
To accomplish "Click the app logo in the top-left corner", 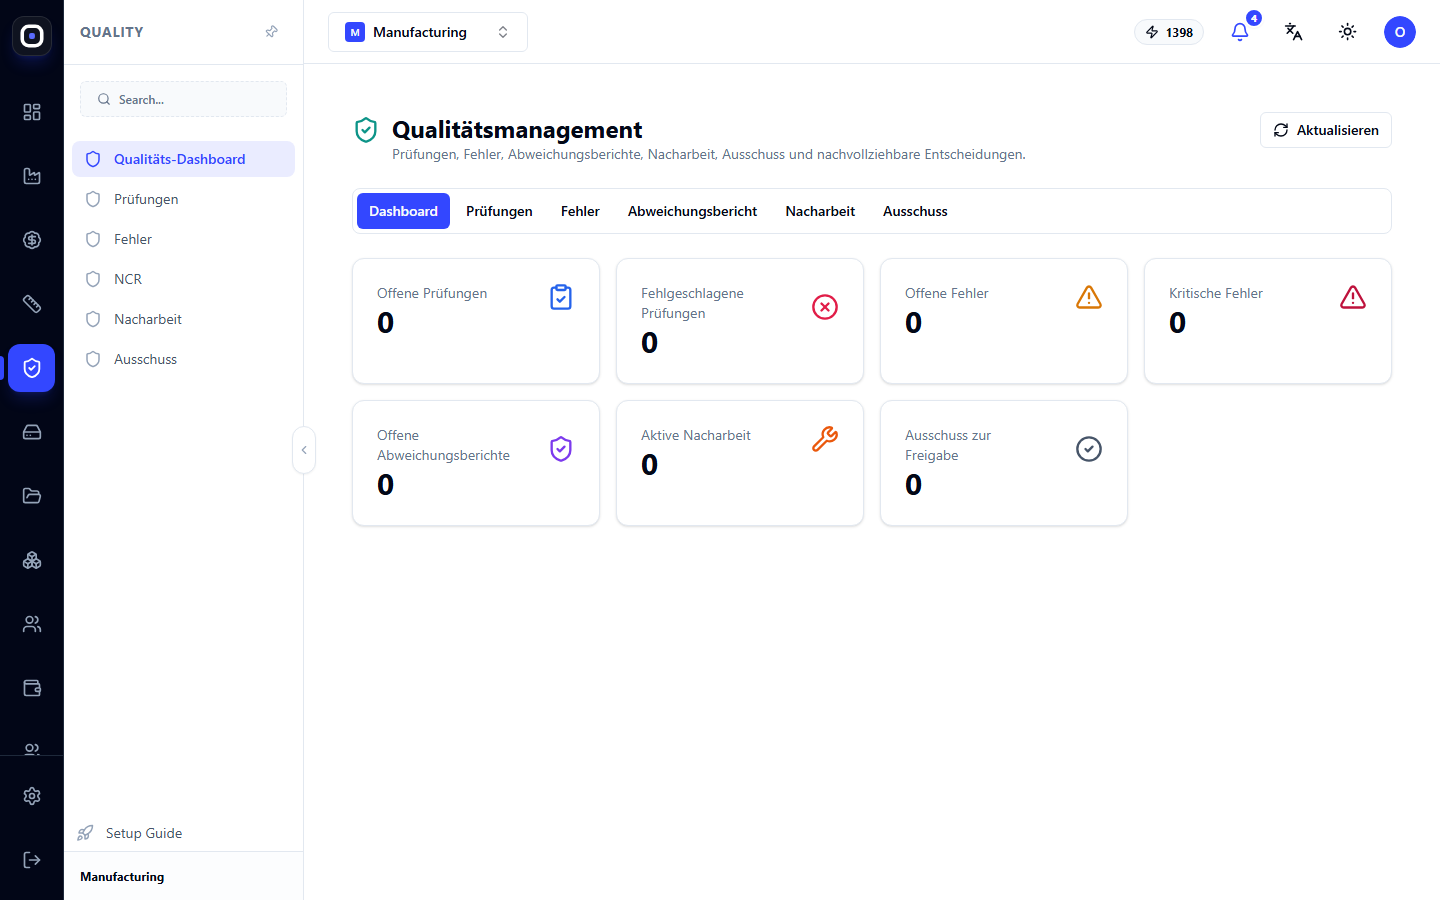I will click(x=32, y=36).
